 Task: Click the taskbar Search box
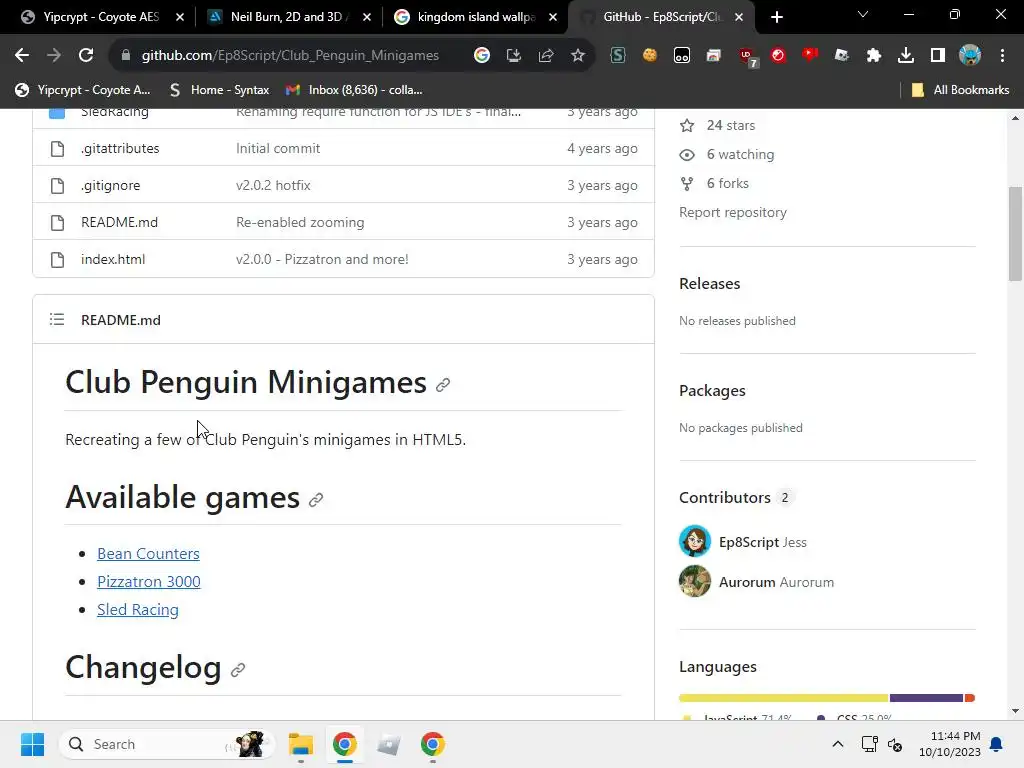(x=167, y=744)
